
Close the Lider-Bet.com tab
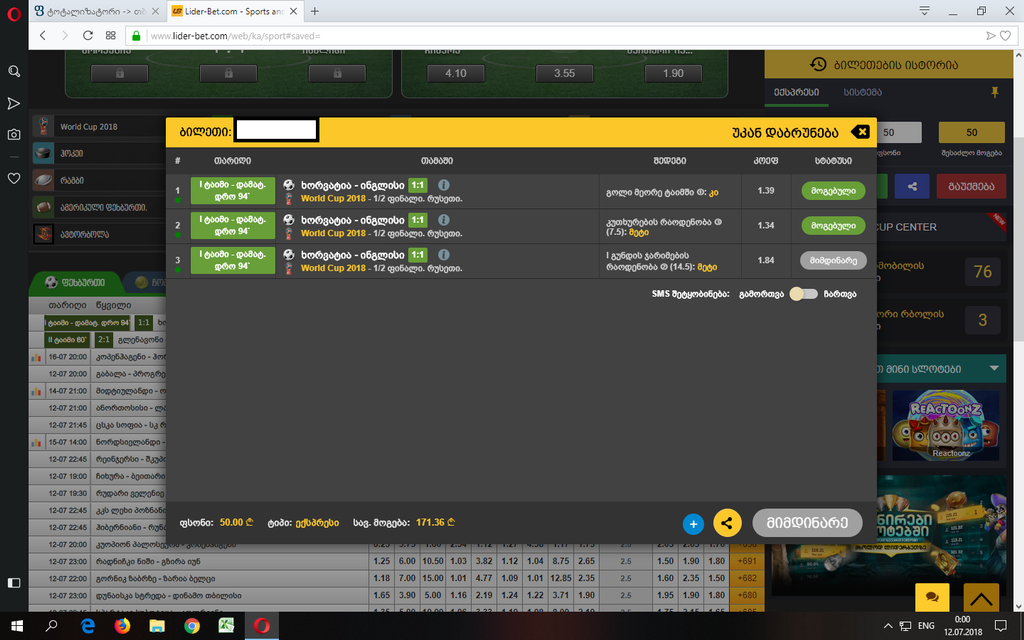point(293,11)
